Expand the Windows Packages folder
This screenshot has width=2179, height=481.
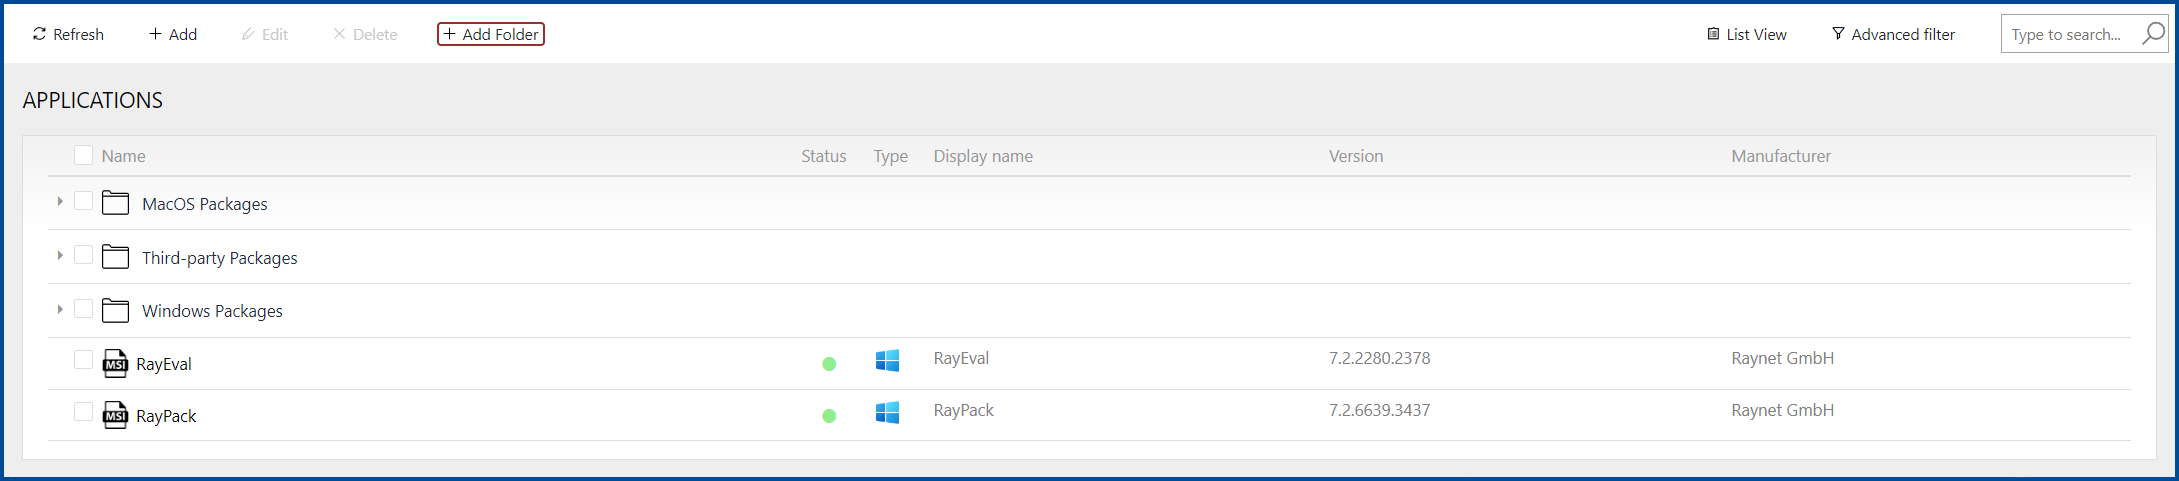pyautogui.click(x=60, y=310)
